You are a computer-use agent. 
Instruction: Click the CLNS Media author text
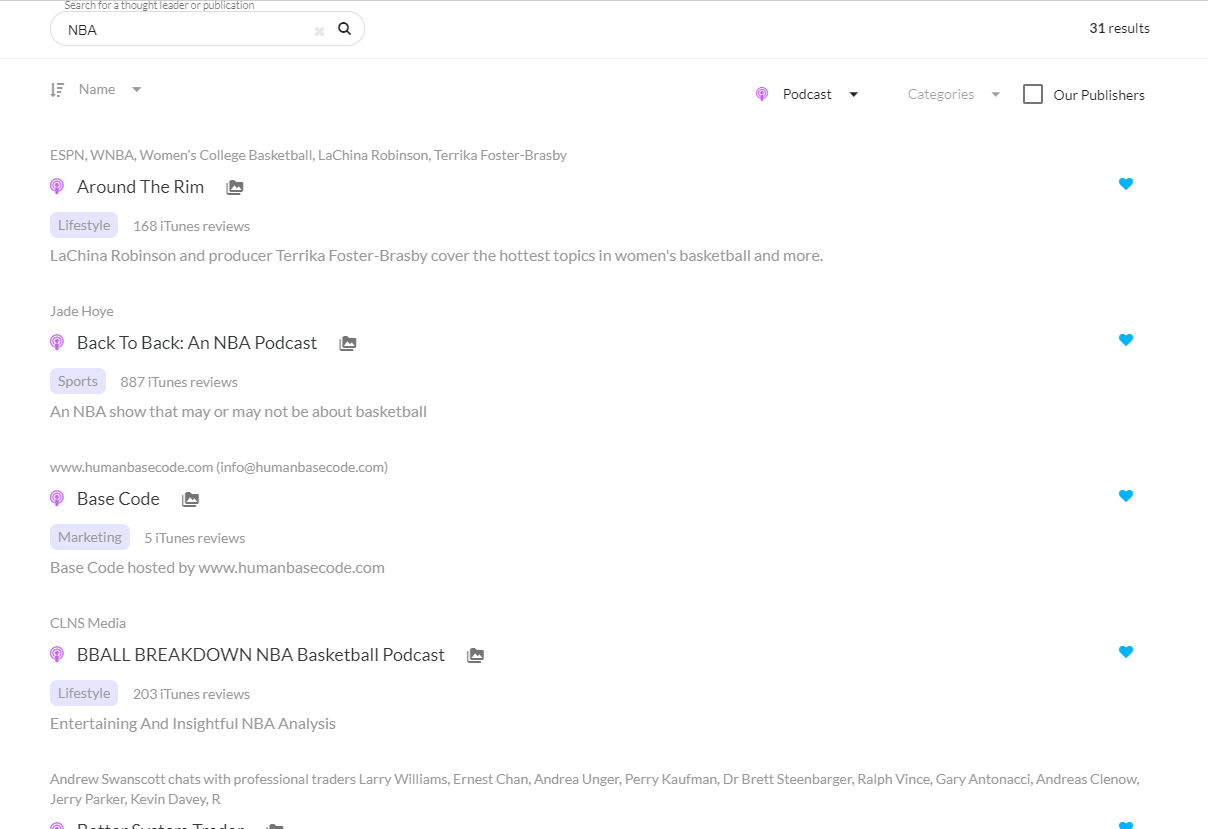point(88,623)
